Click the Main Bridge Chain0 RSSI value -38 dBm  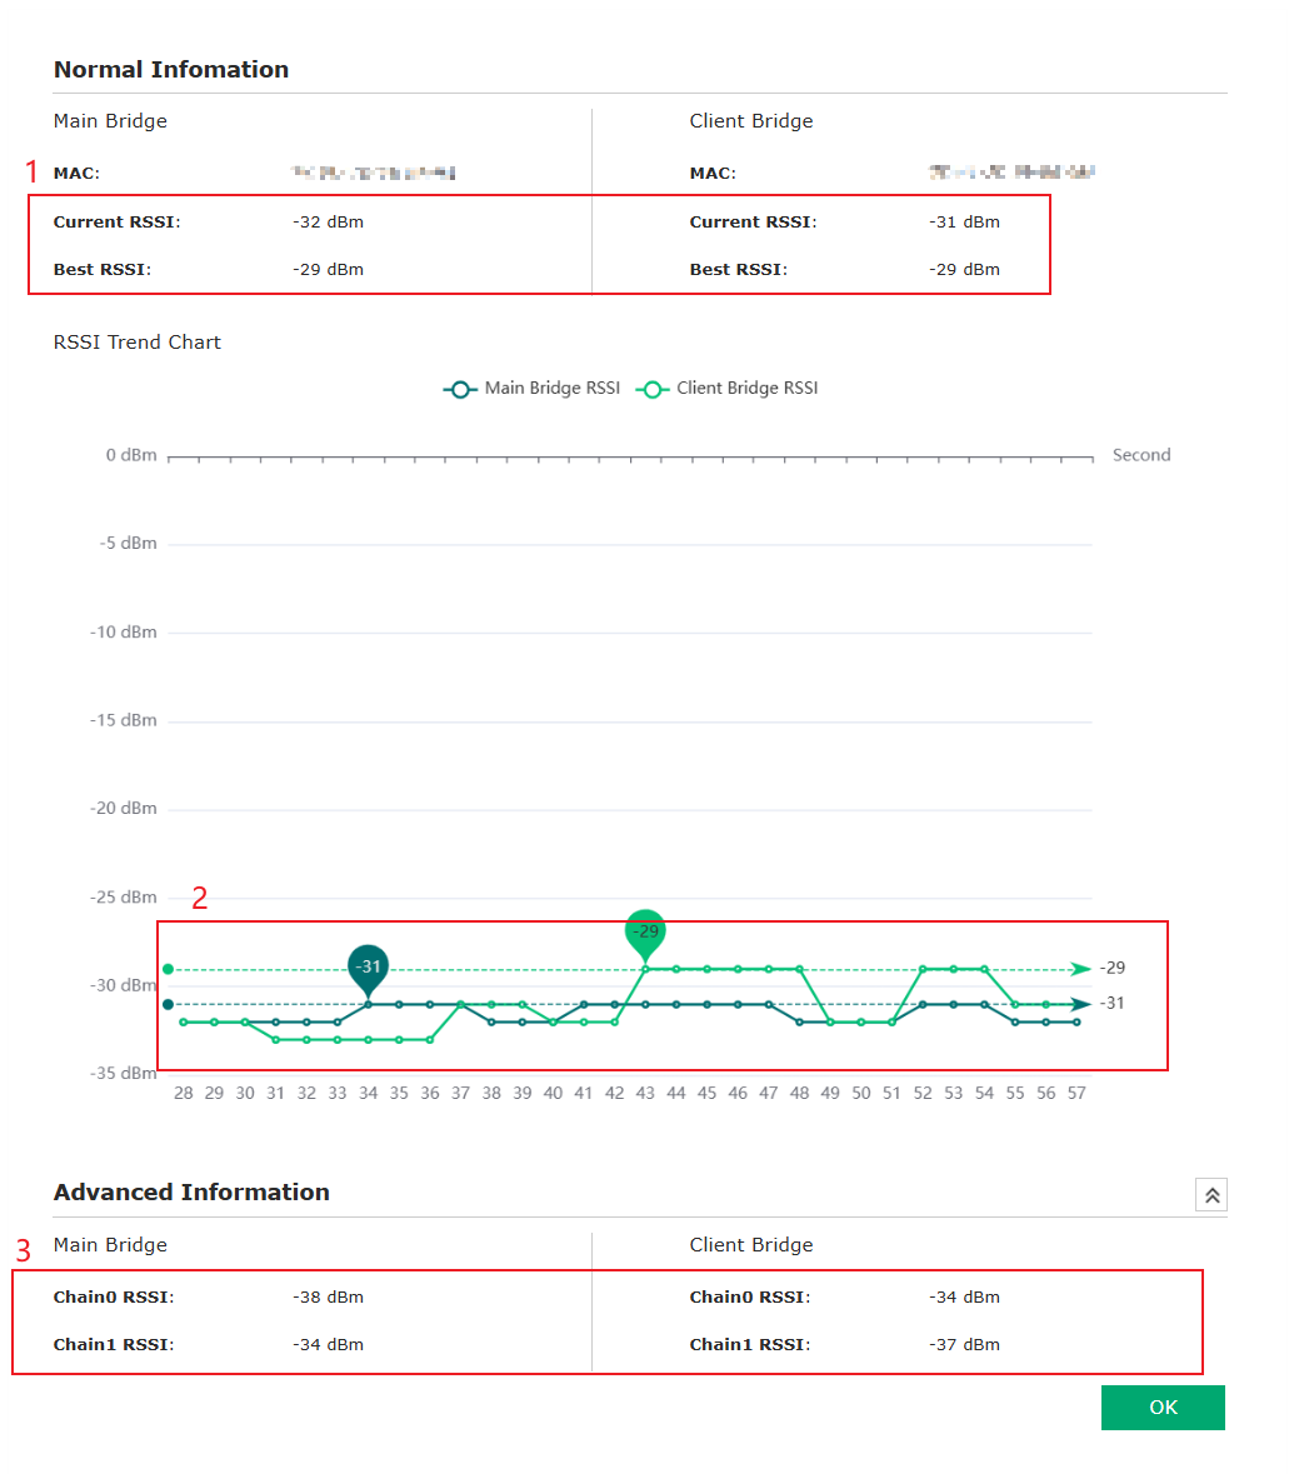(328, 1297)
